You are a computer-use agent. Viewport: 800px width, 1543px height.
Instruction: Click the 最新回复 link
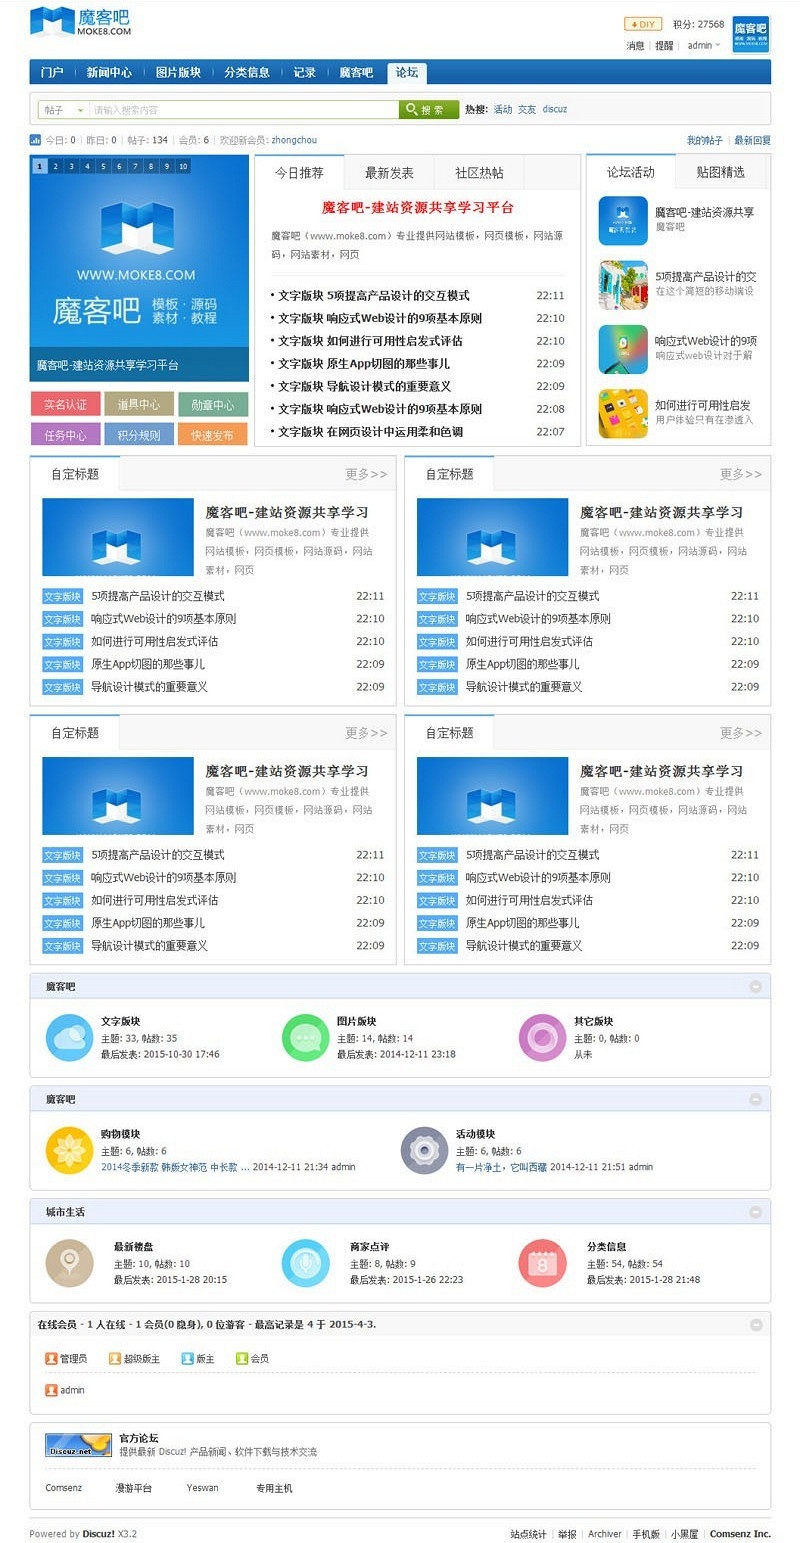pos(752,141)
